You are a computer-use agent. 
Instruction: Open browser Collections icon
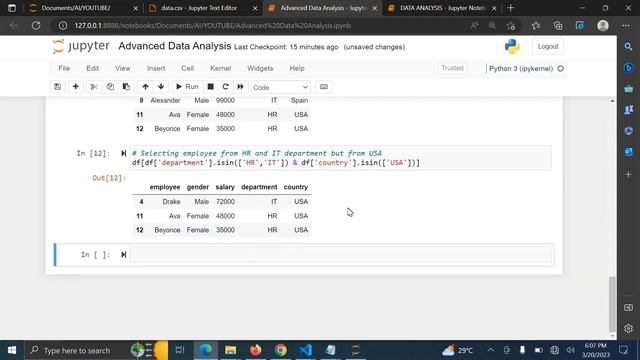coord(558,26)
